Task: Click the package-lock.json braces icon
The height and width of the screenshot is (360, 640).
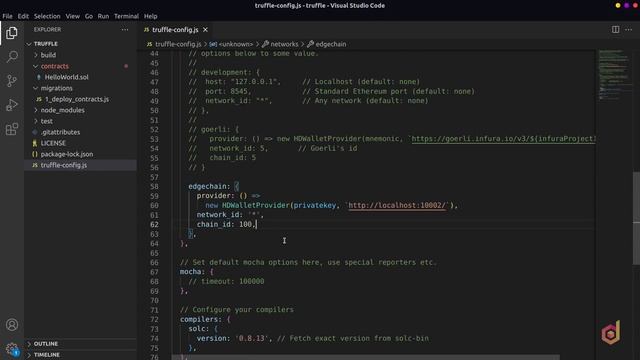Action: pos(35,154)
